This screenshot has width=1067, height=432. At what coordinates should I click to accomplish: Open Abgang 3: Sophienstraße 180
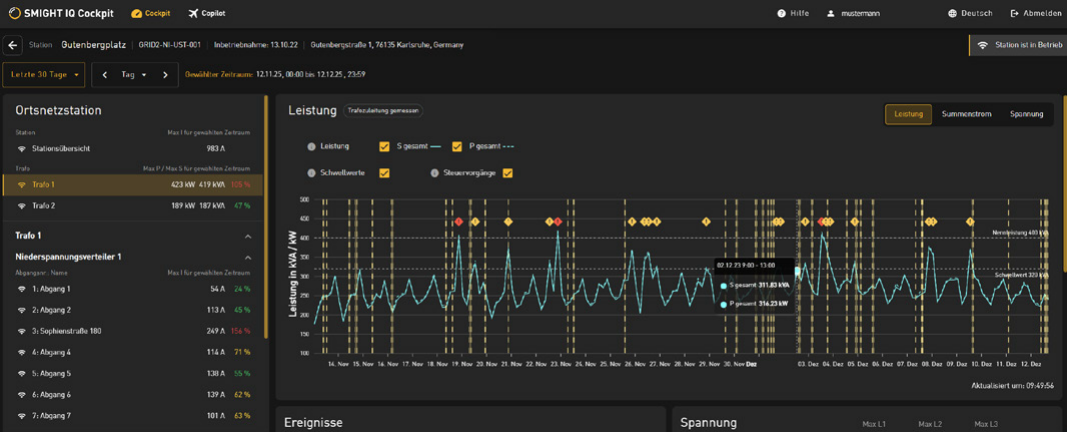coord(66,331)
